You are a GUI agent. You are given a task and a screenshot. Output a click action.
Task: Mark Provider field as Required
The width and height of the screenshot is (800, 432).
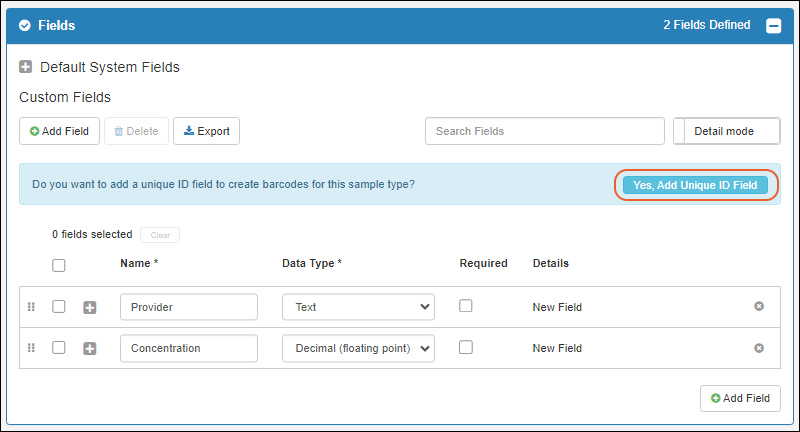pyautogui.click(x=466, y=306)
